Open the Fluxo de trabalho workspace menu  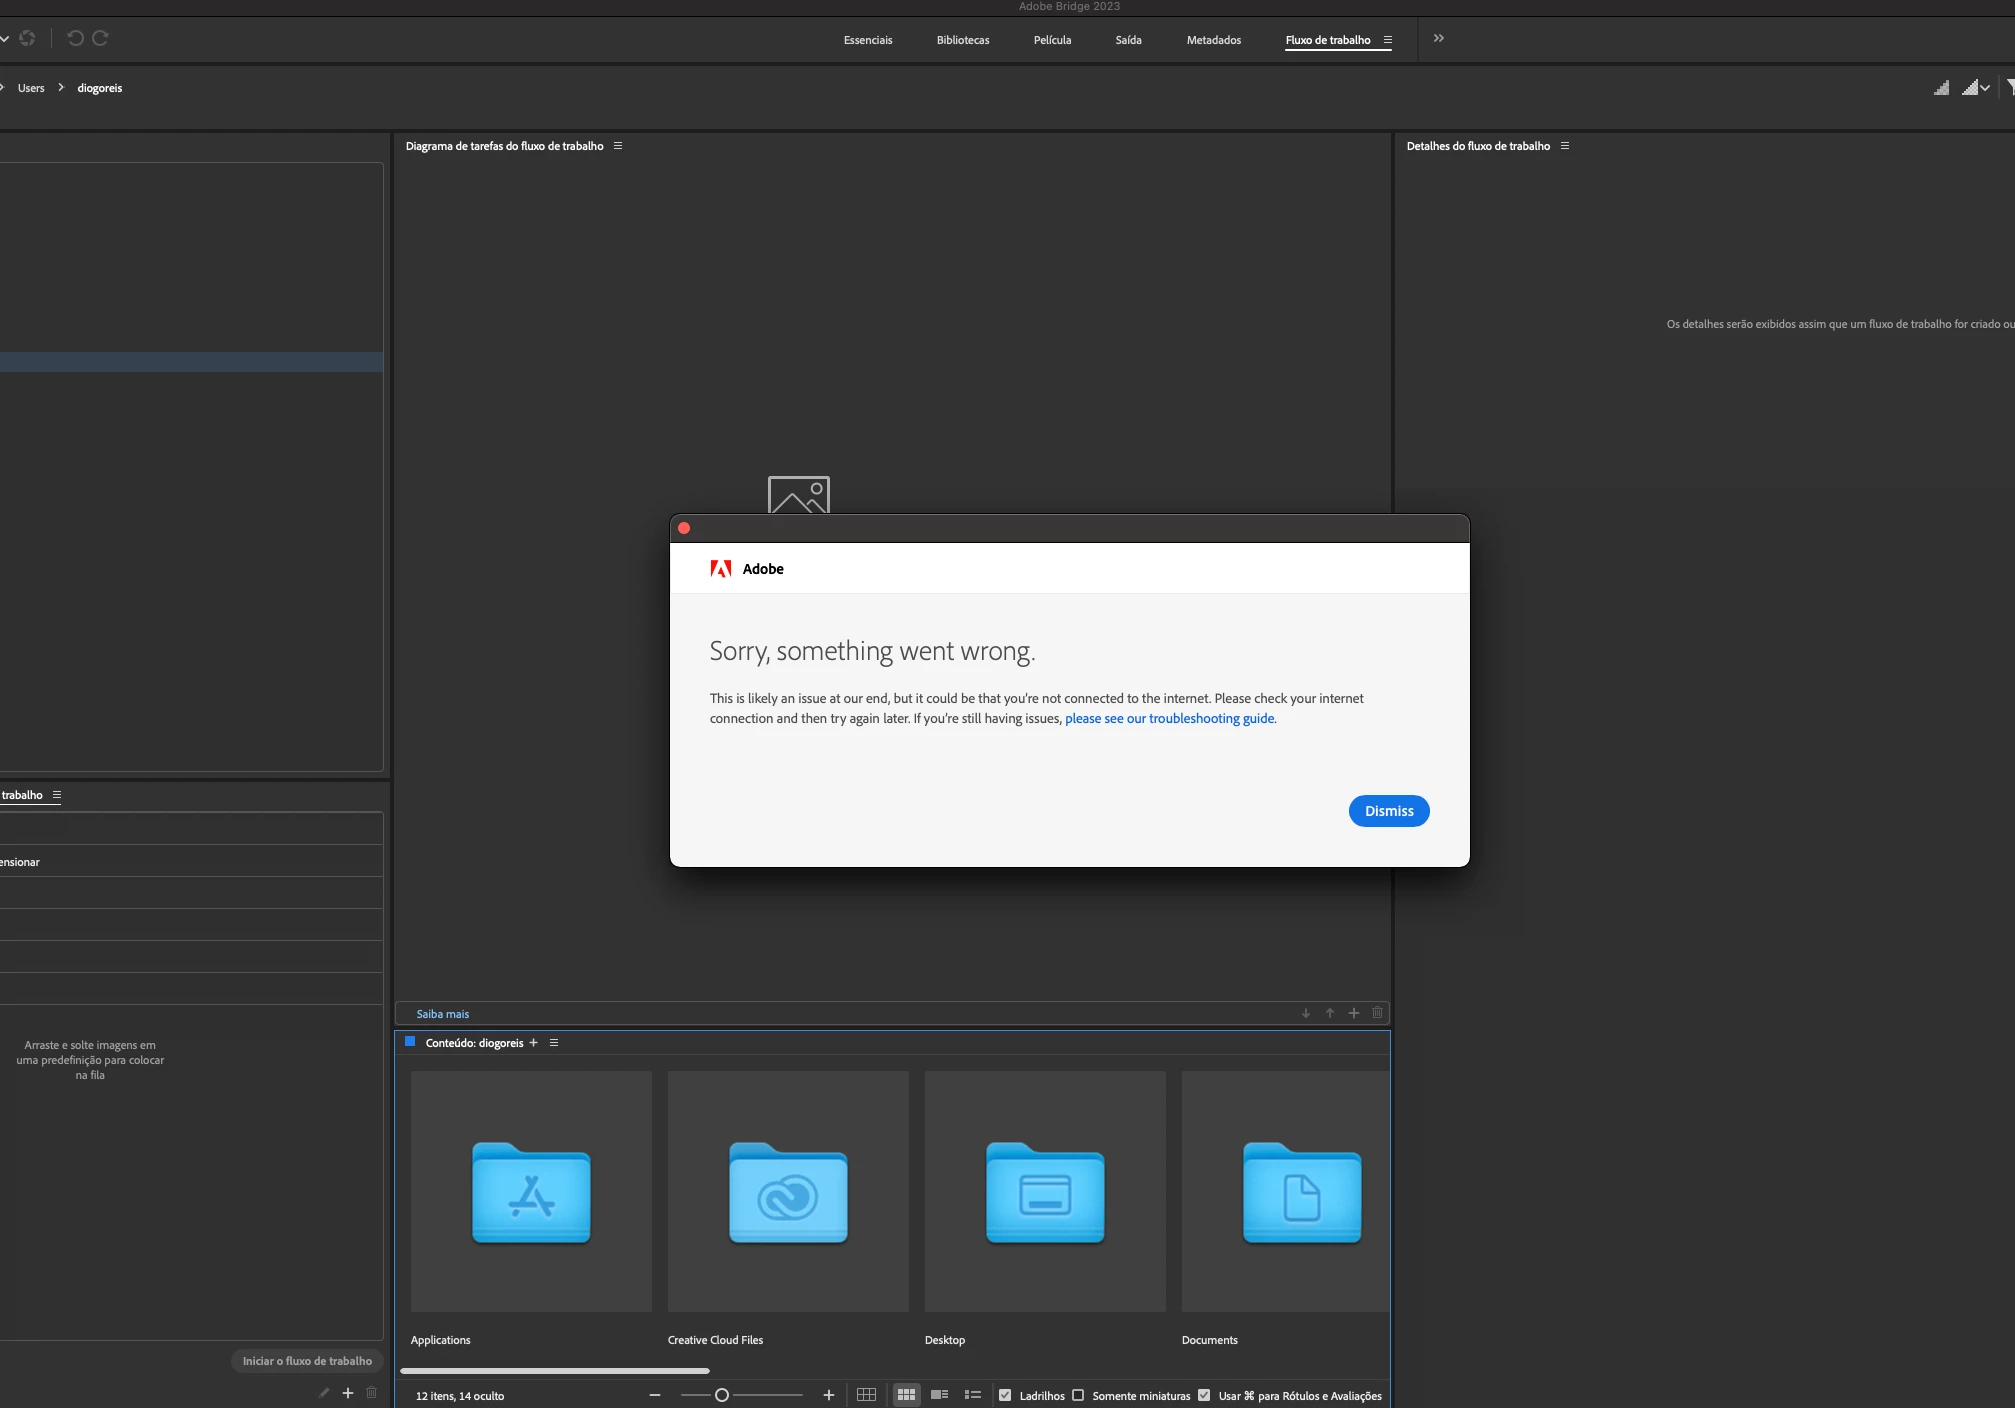(1388, 40)
